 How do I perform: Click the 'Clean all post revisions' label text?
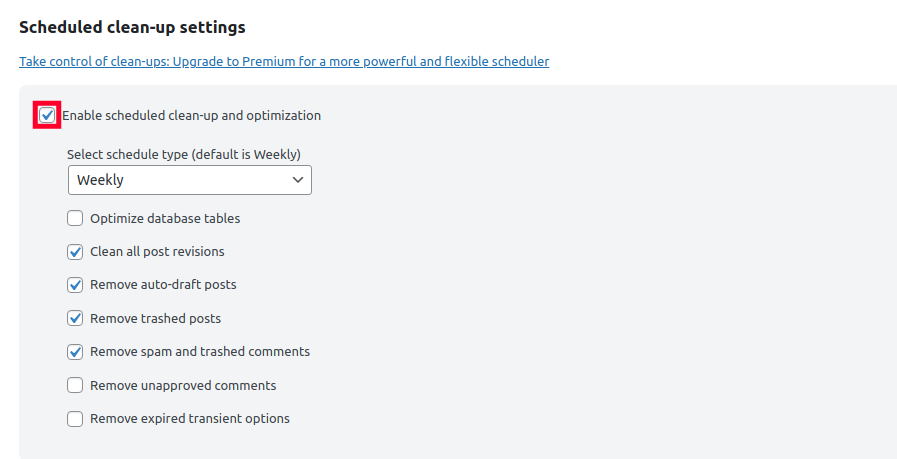pyautogui.click(x=157, y=252)
